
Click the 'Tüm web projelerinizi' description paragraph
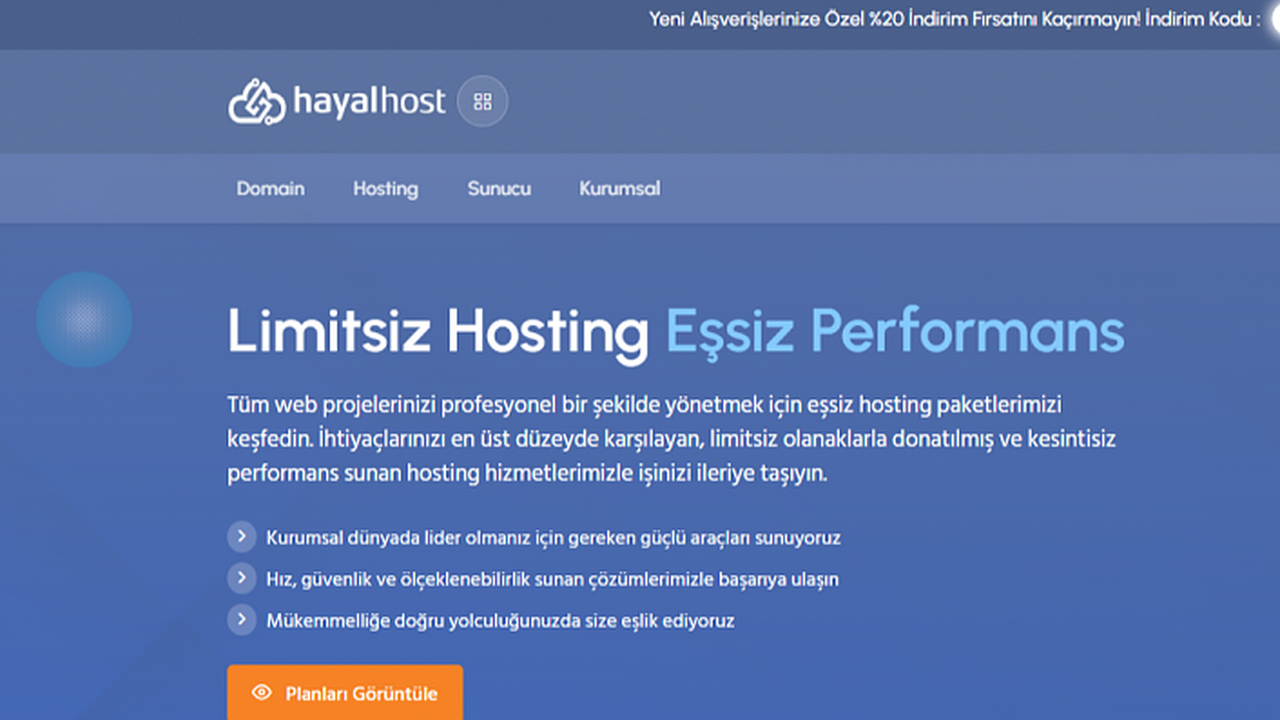(671, 439)
